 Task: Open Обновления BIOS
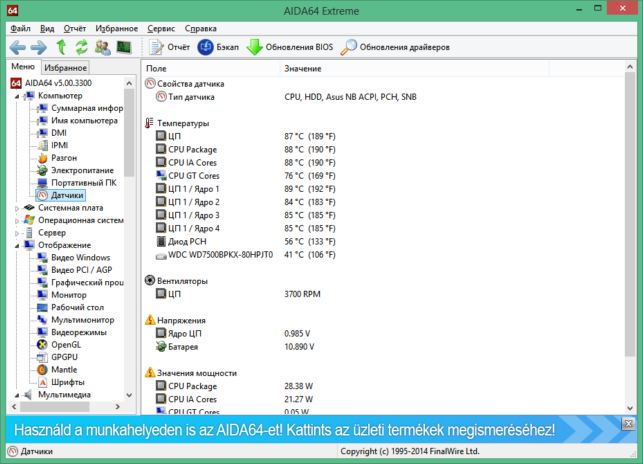pyautogui.click(x=290, y=48)
